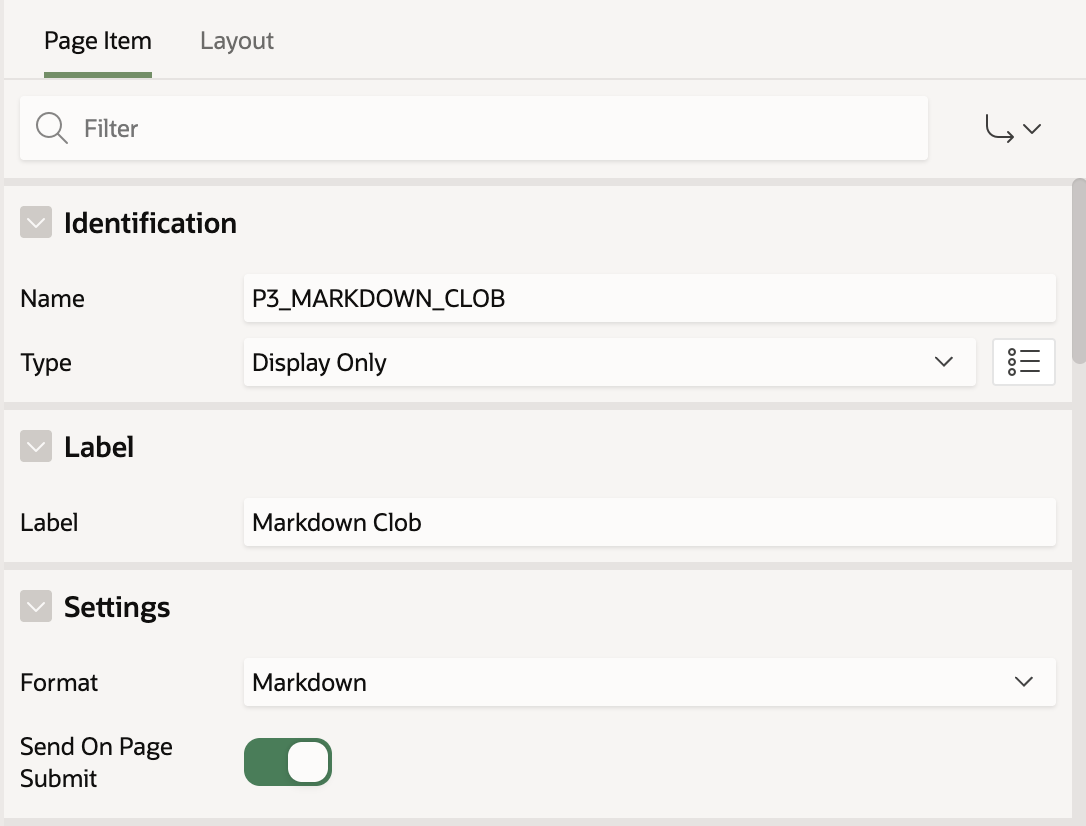The height and width of the screenshot is (826, 1086).
Task: Toggle the Send On Page Submit switch
Action: click(288, 762)
